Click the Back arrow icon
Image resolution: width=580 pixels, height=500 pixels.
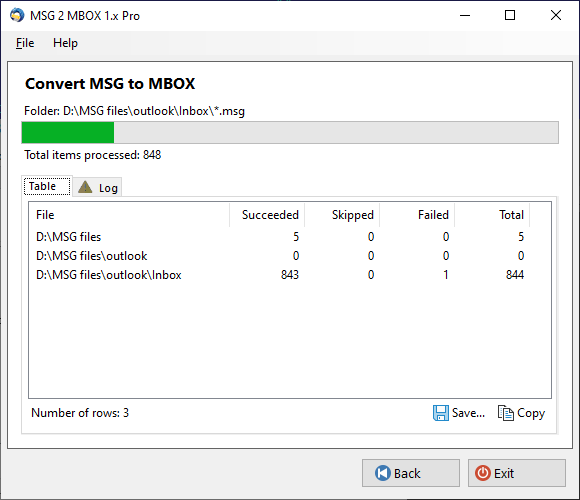point(382,473)
